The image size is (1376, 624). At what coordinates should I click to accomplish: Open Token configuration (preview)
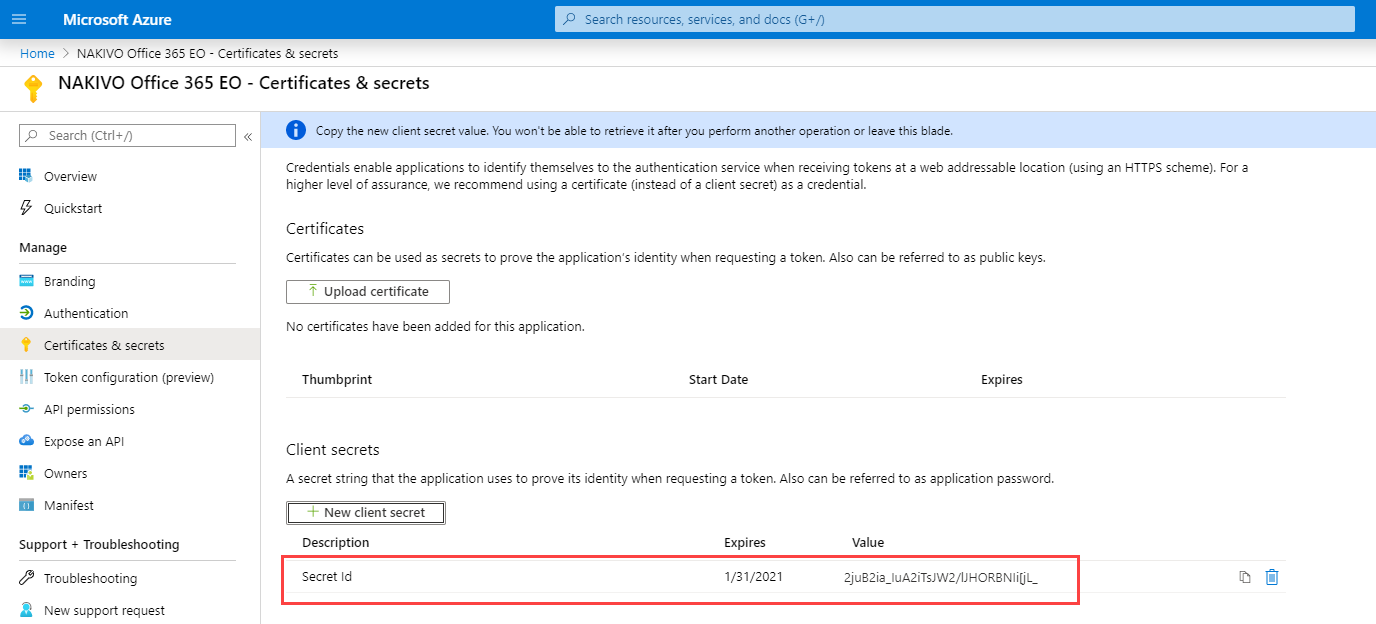pos(128,377)
